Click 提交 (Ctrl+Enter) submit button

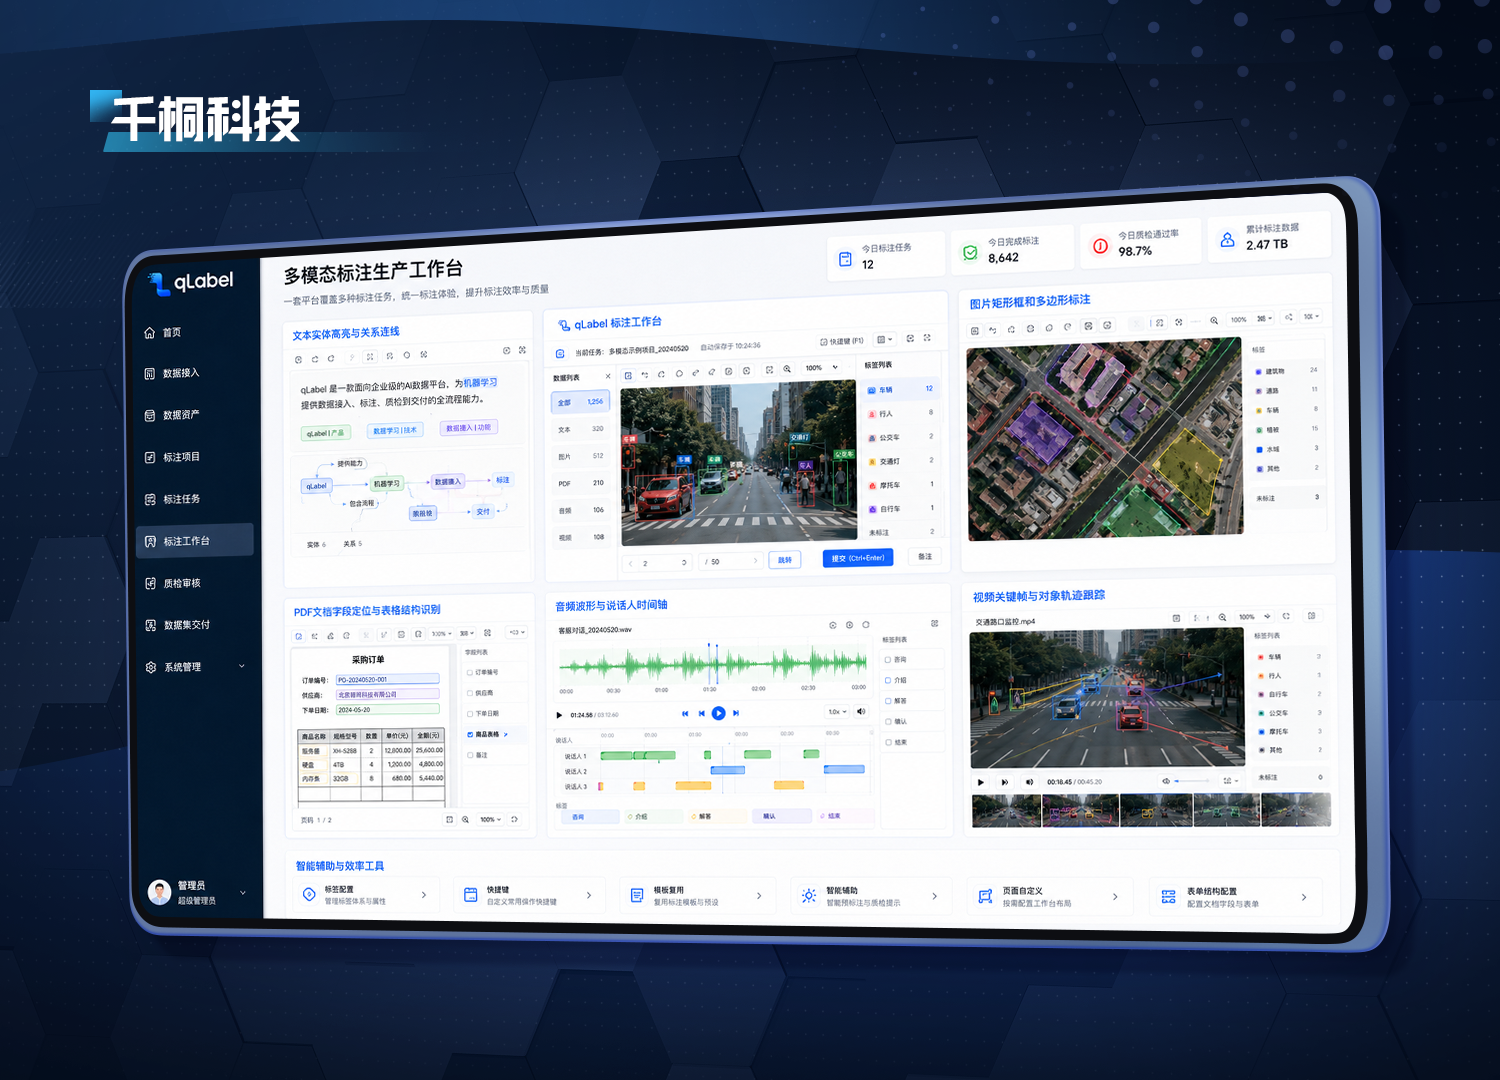pos(858,558)
